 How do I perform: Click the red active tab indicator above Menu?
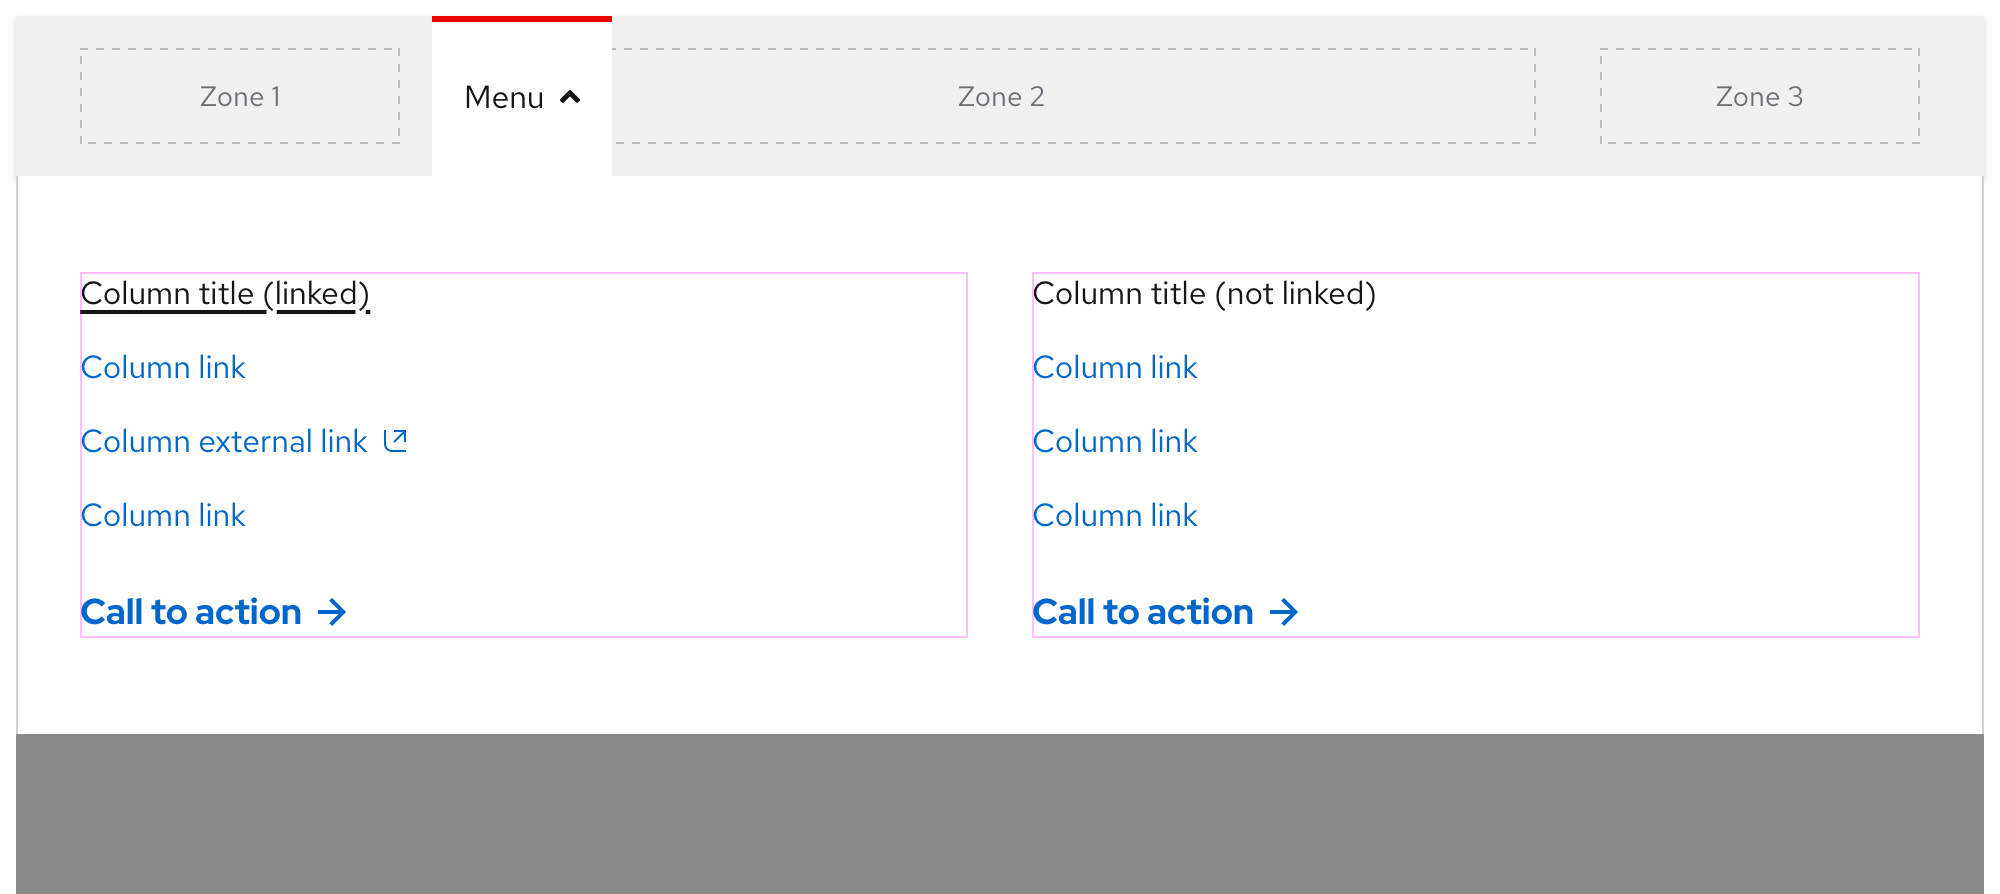pyautogui.click(x=521, y=17)
